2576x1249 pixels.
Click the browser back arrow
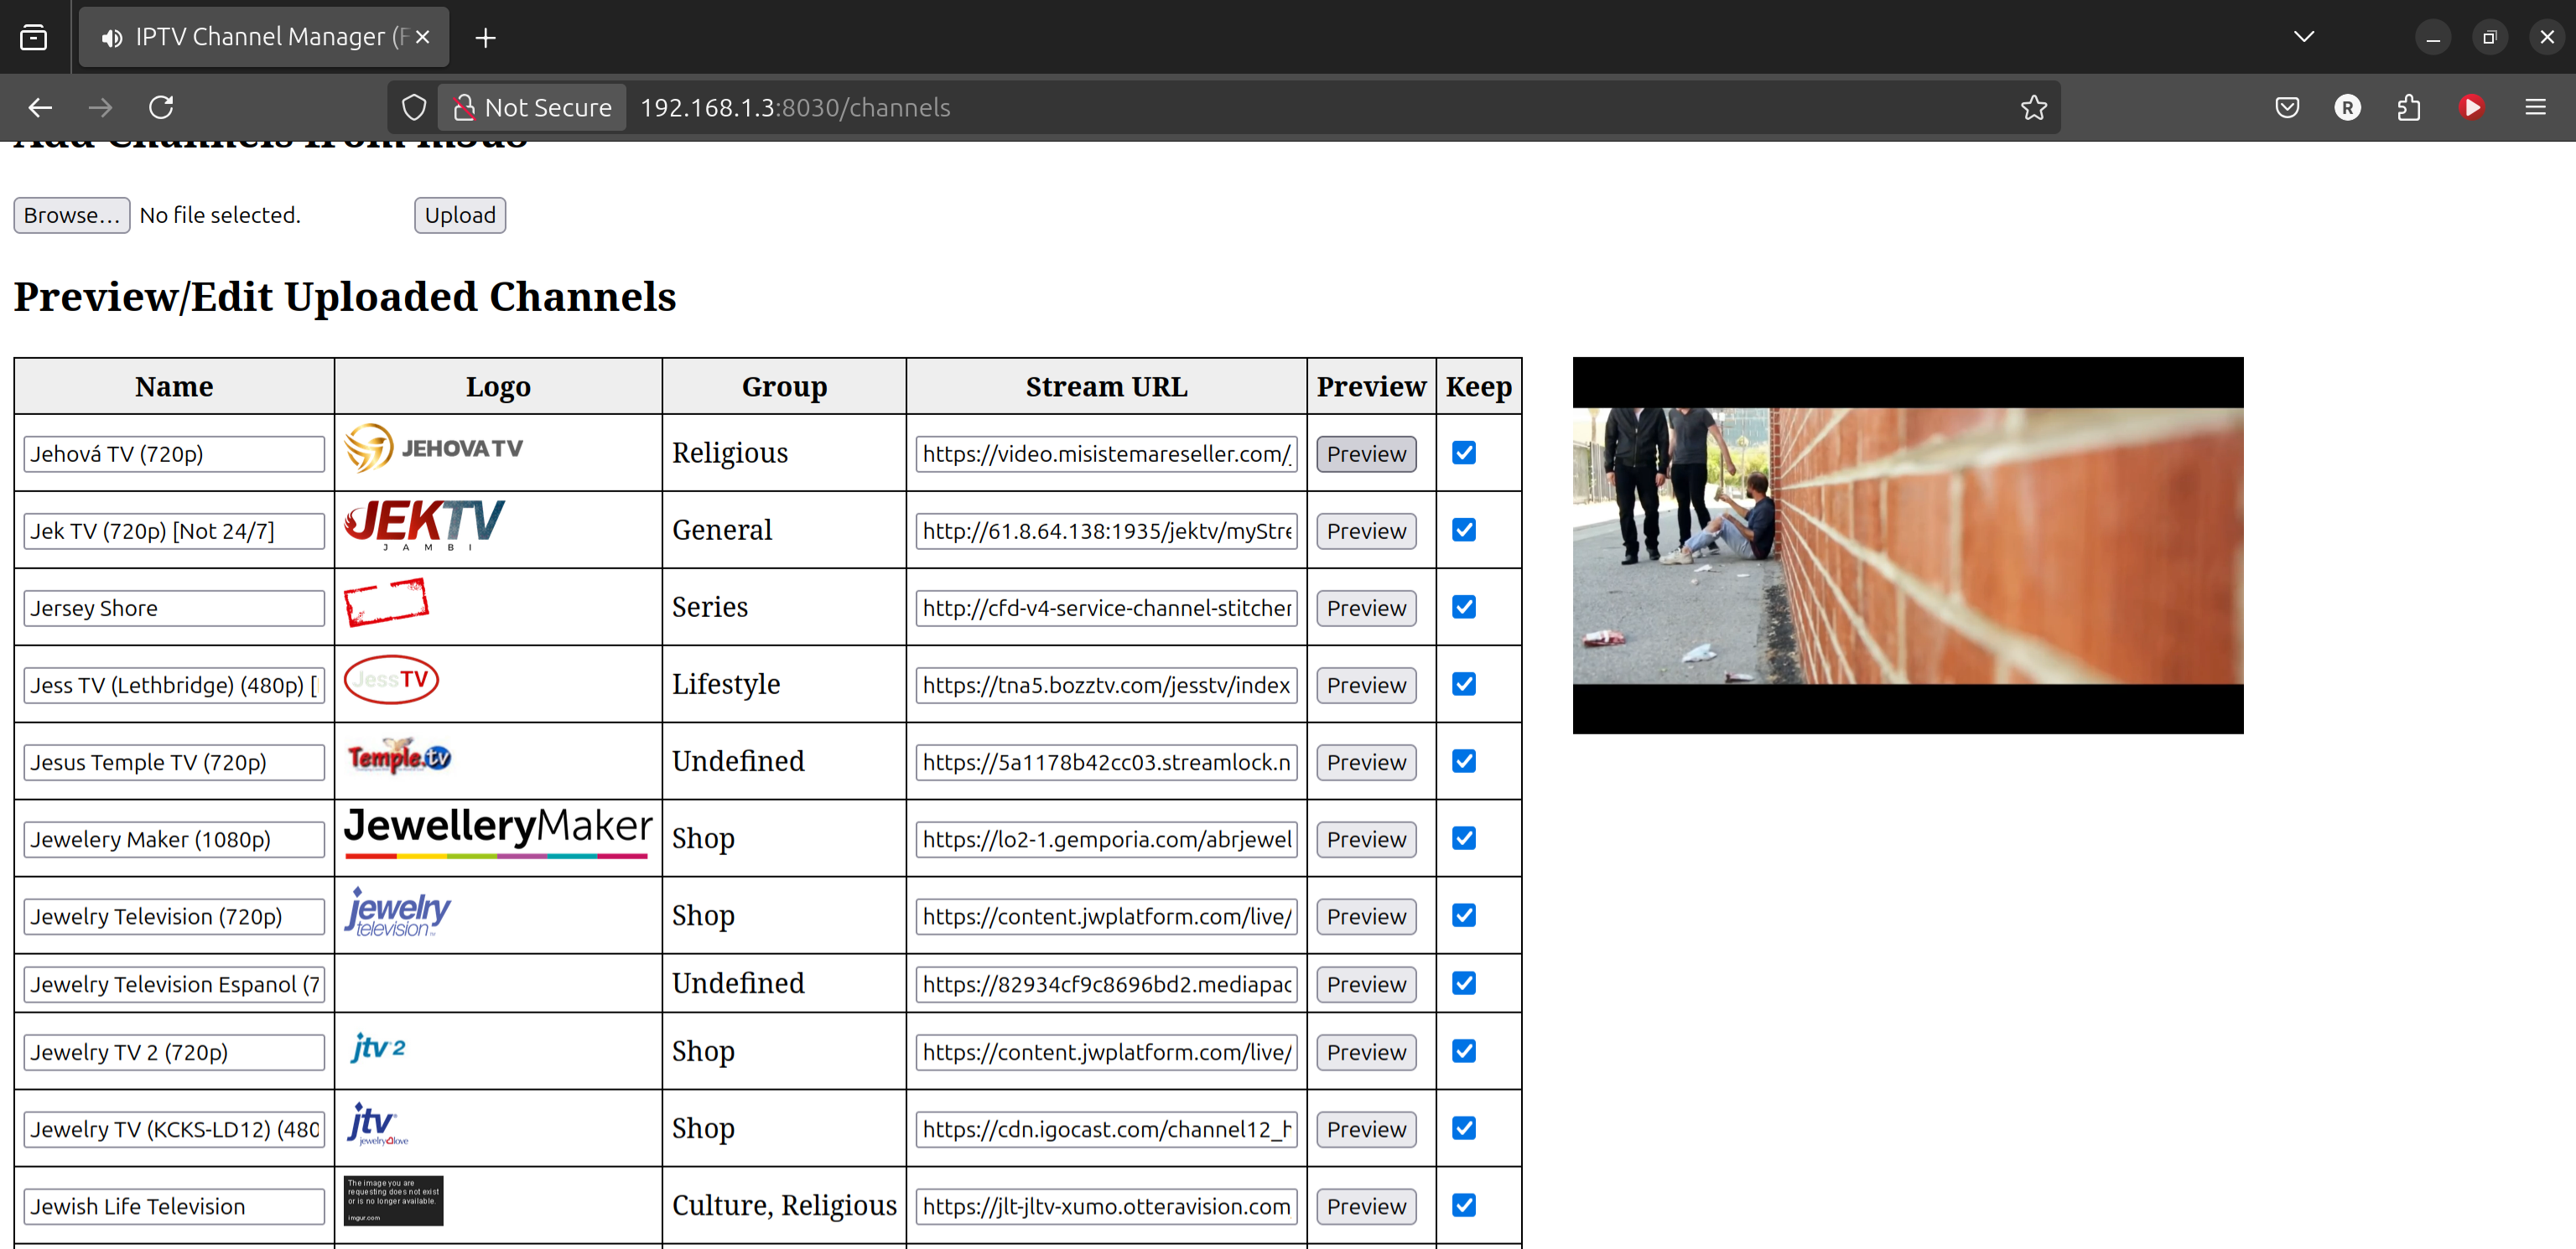point(40,107)
